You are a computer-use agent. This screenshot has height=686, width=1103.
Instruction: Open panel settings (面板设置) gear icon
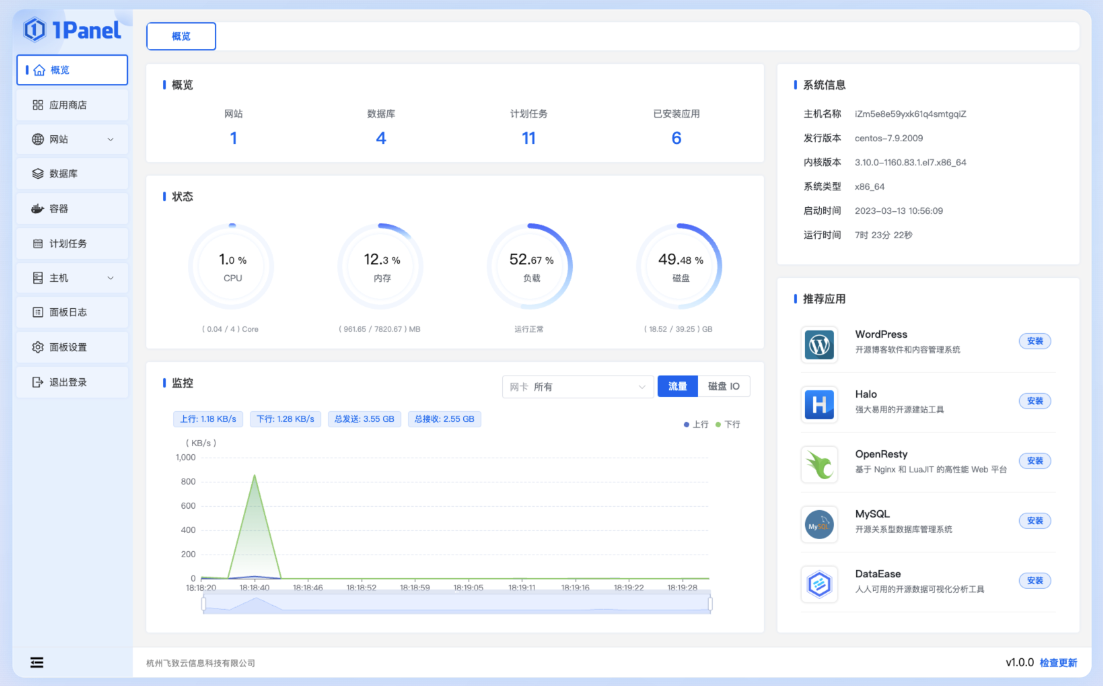coord(38,348)
